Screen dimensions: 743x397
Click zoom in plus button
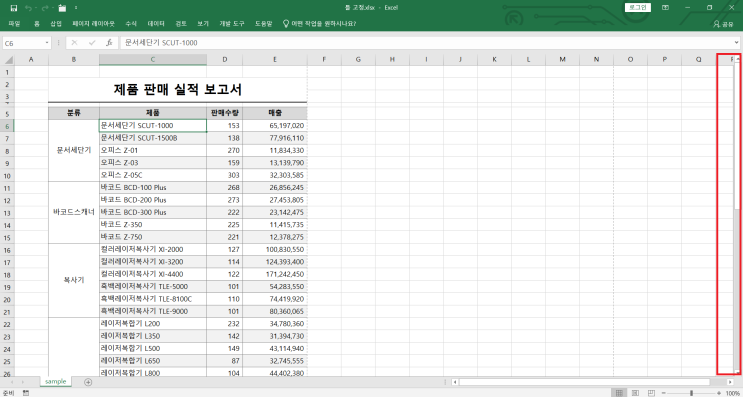click(720, 393)
